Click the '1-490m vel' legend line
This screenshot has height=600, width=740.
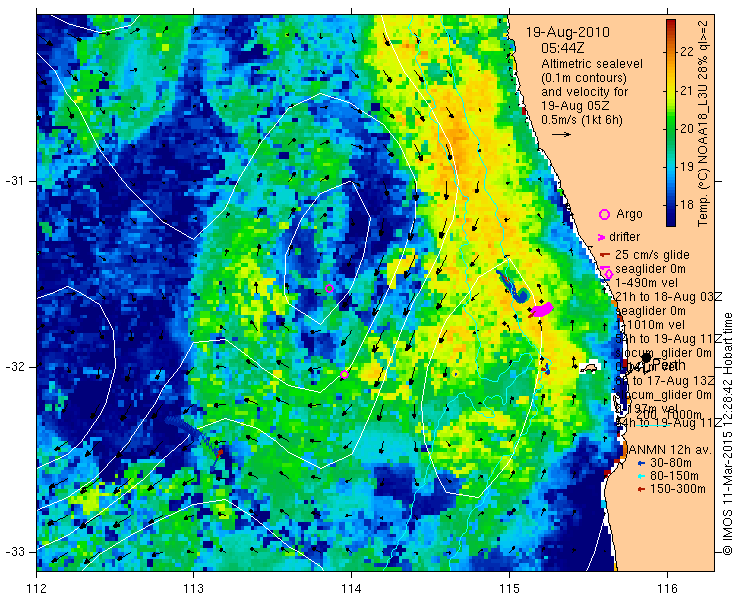click(x=647, y=283)
